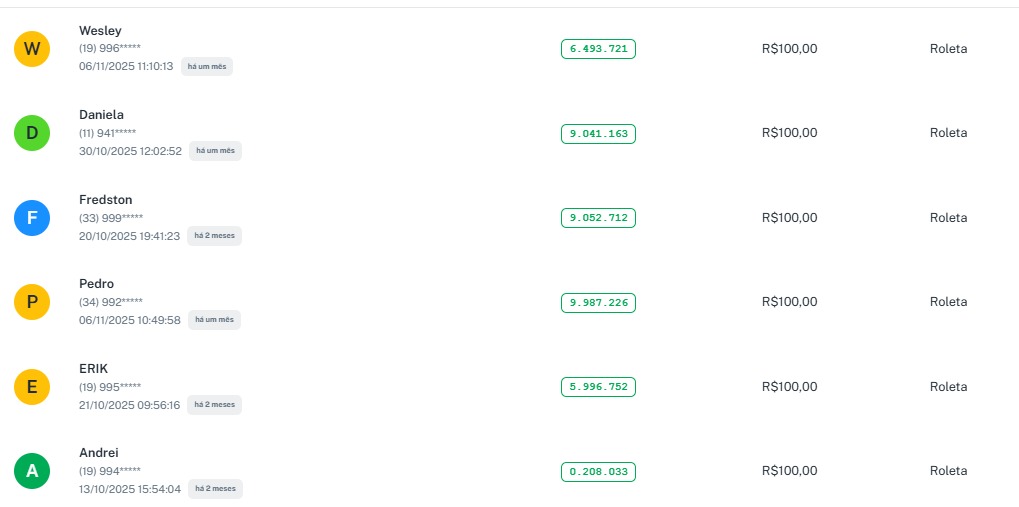This screenshot has height=507, width=1019.
Task: Click "há um mês" tag for Wesley
Action: coord(207,66)
